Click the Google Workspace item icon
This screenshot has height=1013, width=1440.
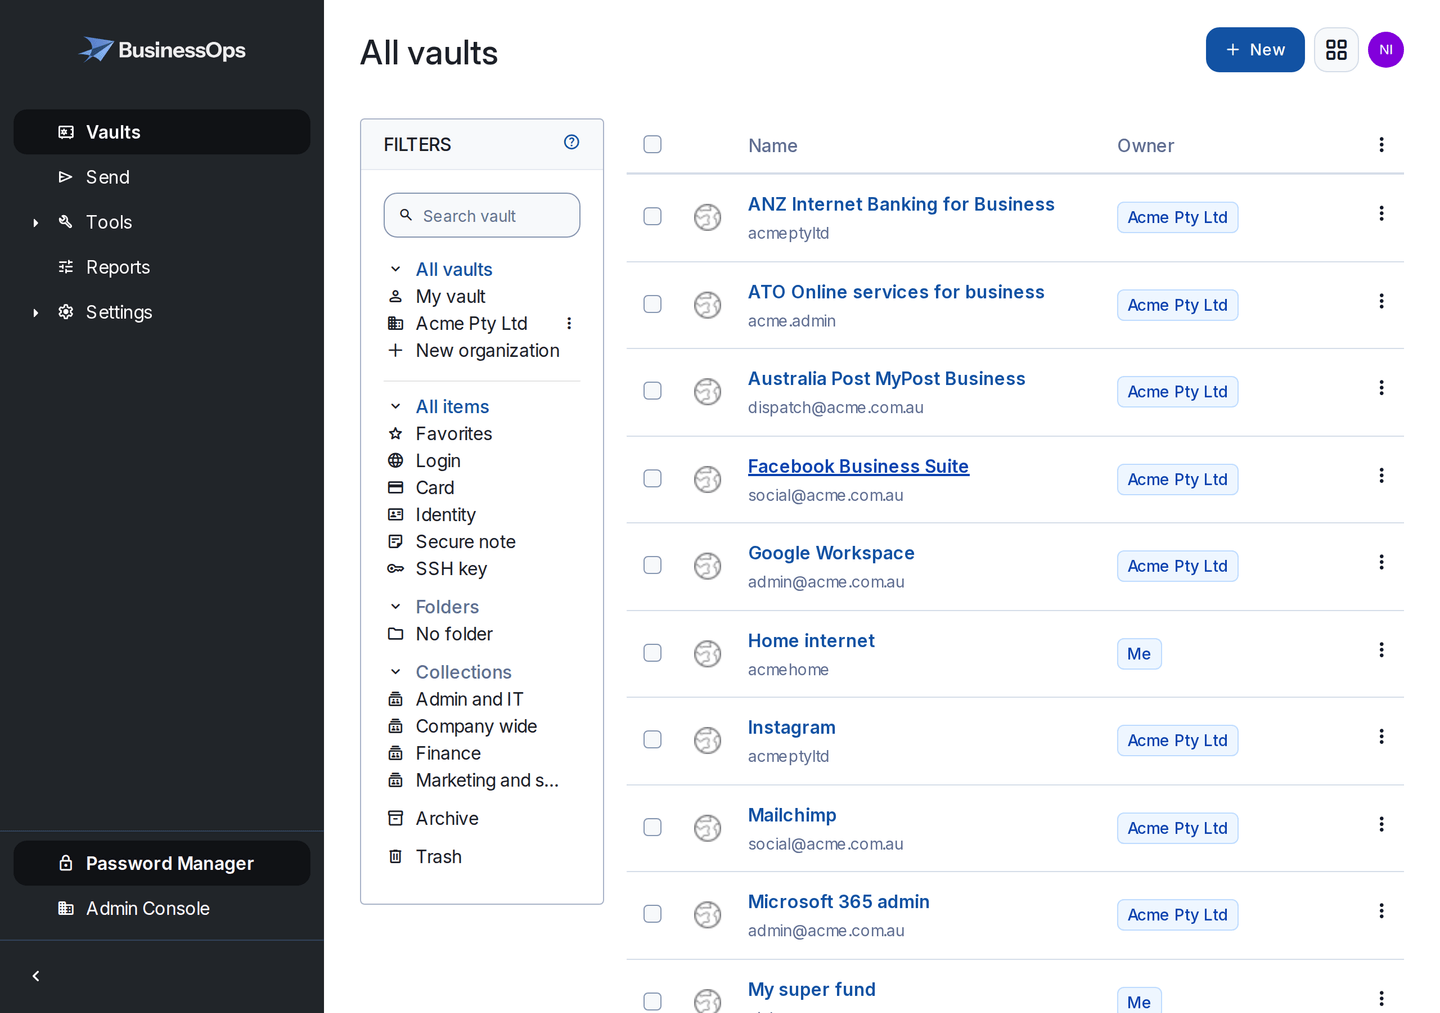pos(708,566)
